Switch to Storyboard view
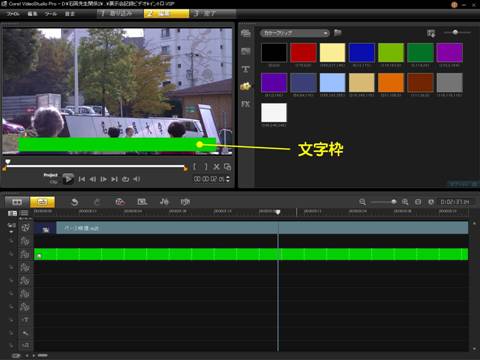 pos(17,202)
